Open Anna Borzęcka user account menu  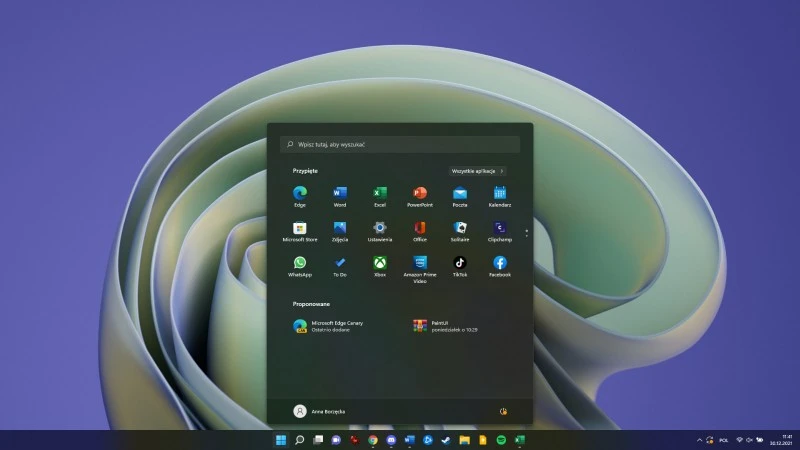coord(319,411)
